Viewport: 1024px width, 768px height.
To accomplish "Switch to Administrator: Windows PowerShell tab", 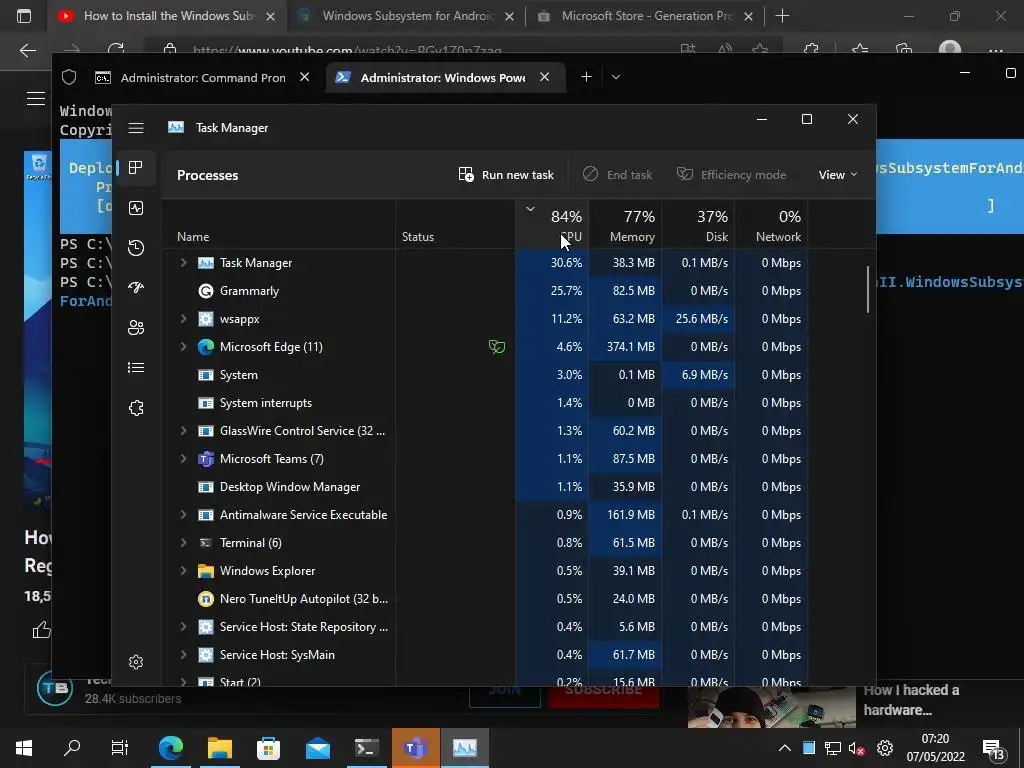I will (443, 78).
